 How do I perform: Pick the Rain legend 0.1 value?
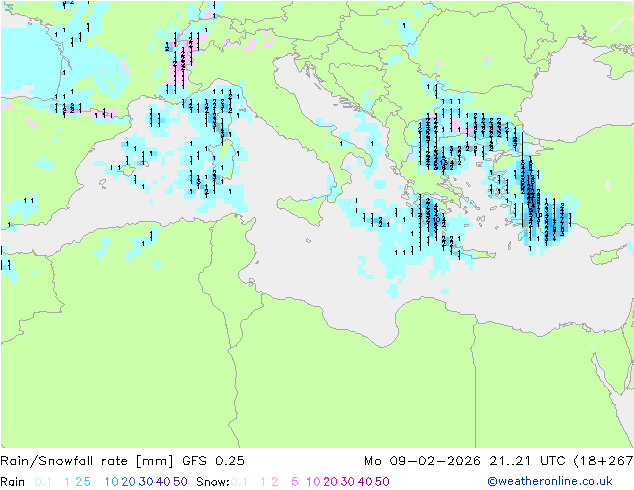point(43,482)
